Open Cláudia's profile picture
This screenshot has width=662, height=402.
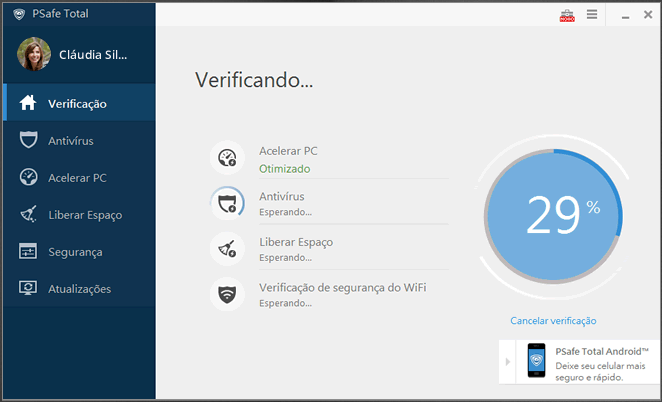point(34,54)
